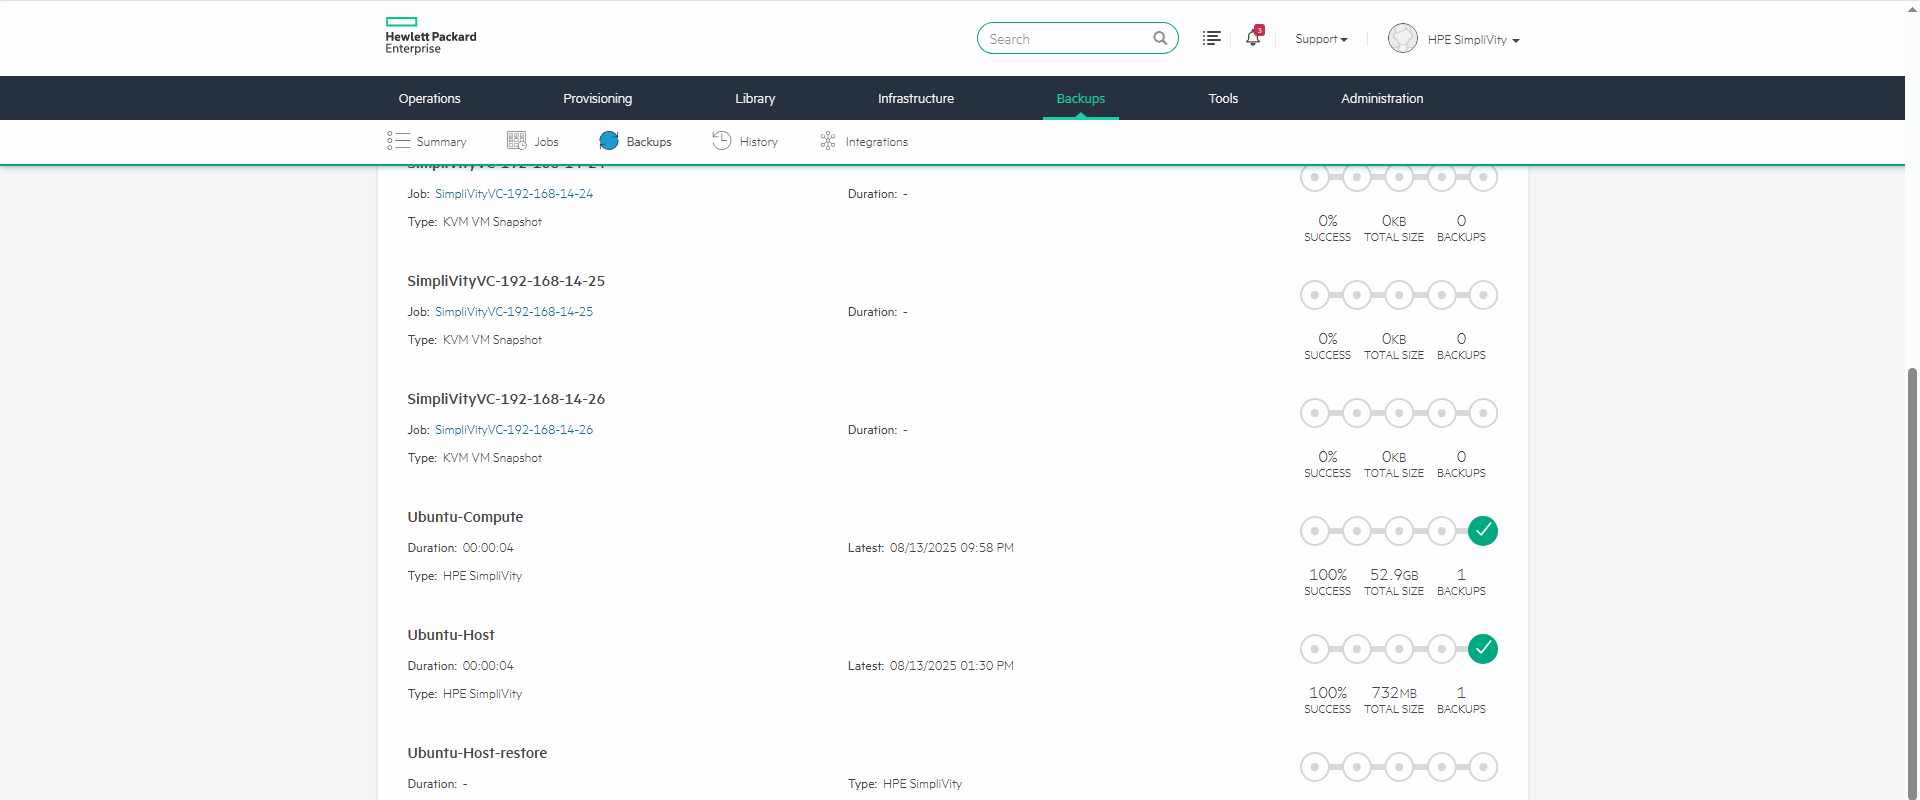The width and height of the screenshot is (1920, 800).
Task: Click the Search input field
Action: [x=1065, y=39]
